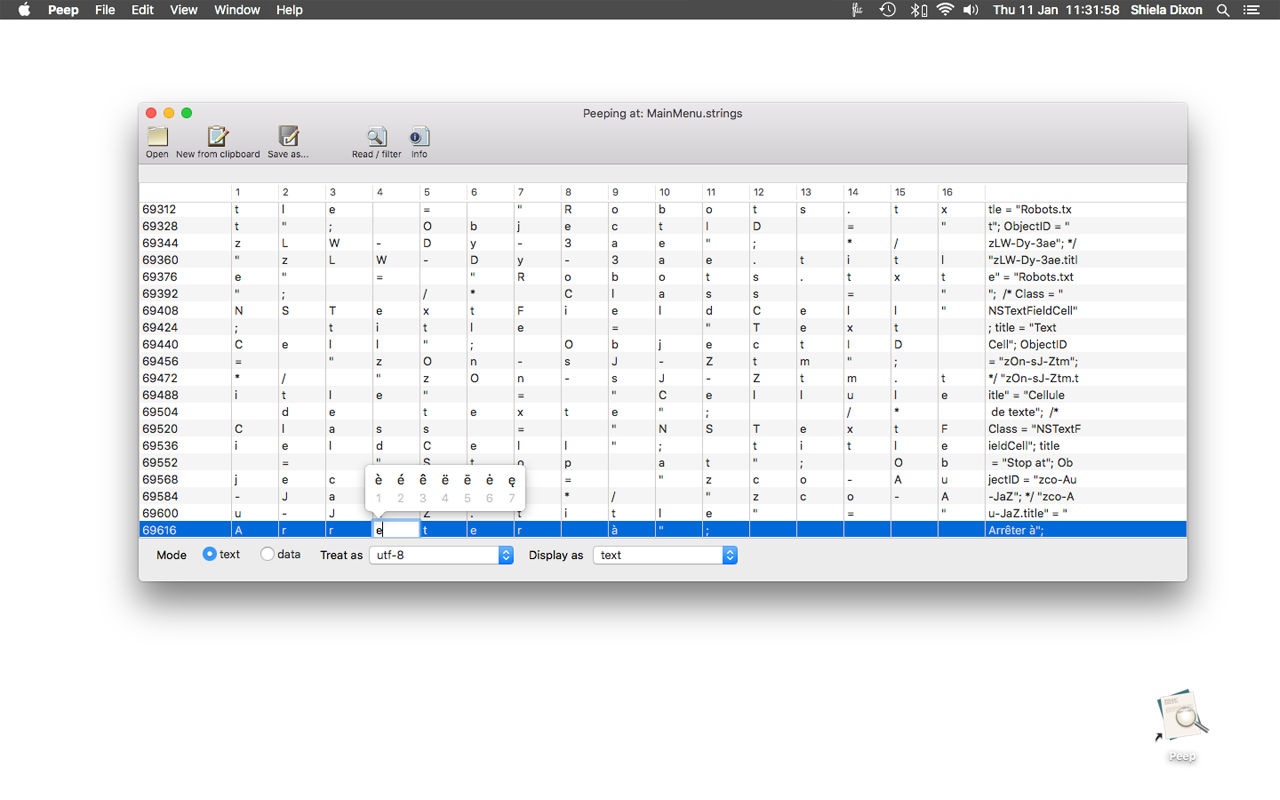
Task: Click the text 'itle" = "Cellule'
Action: [x=1027, y=395]
